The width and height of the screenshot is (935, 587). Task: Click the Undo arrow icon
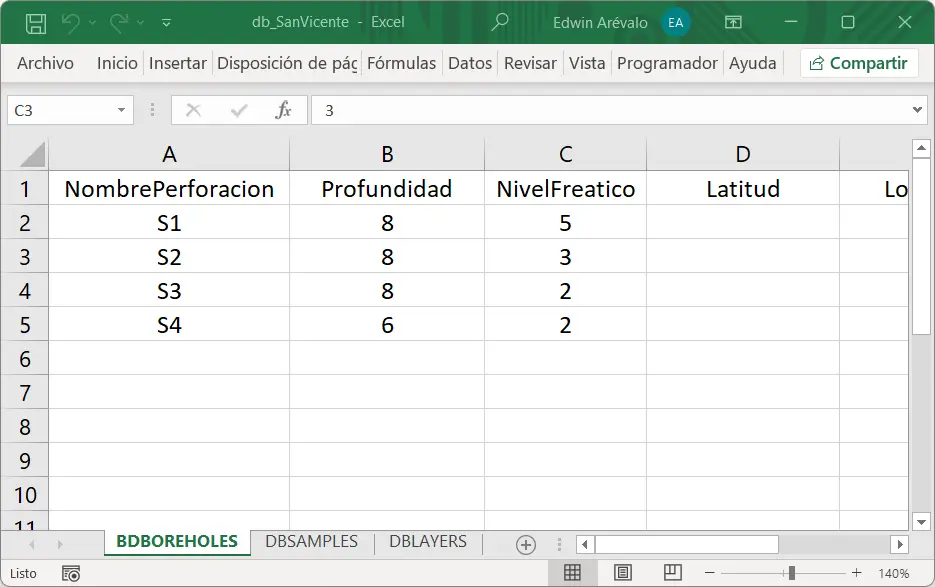[x=70, y=23]
